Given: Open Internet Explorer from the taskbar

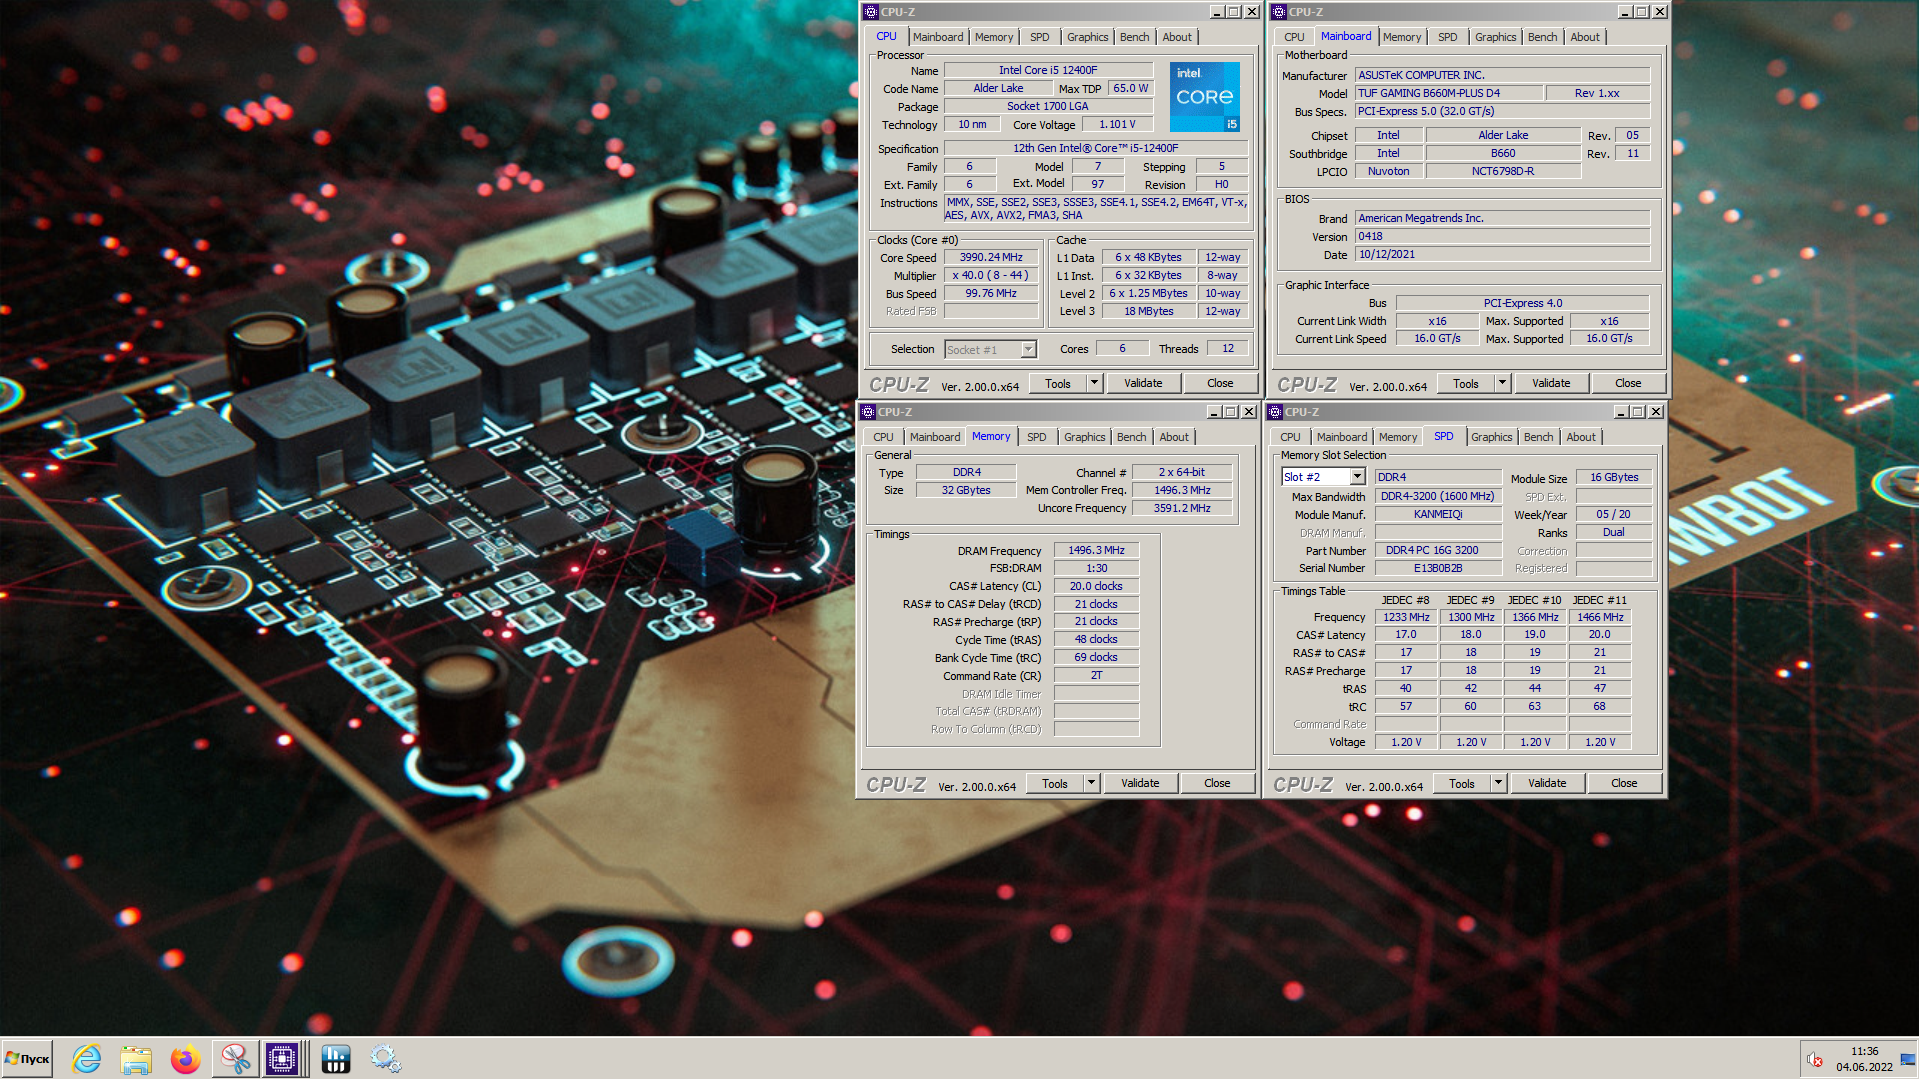Looking at the screenshot, I should pyautogui.click(x=87, y=1059).
